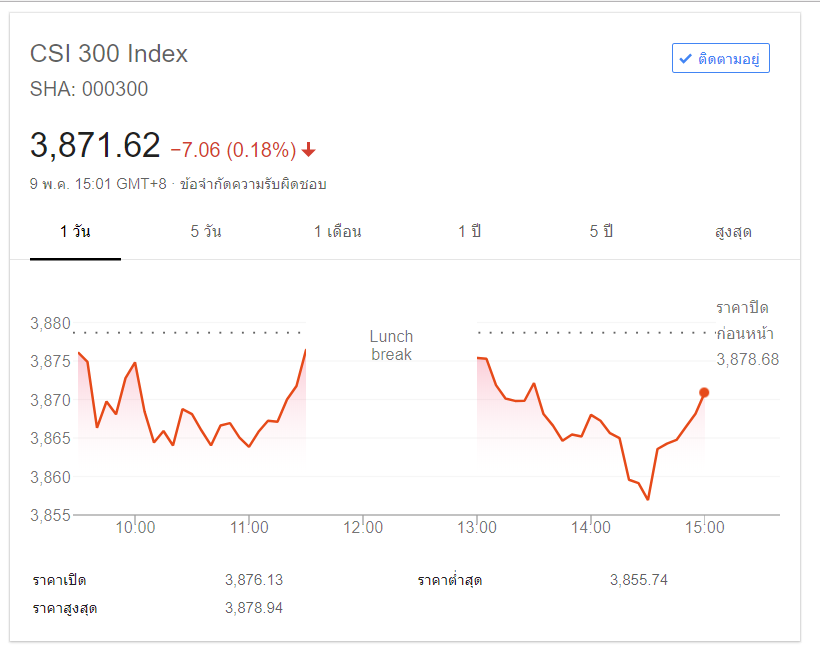Click the high price value 3,878.94
The width and height of the screenshot is (820, 658).
click(254, 607)
